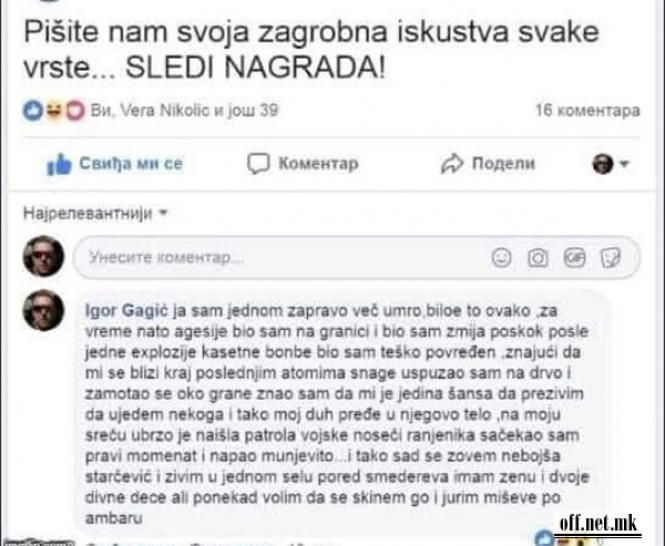Screen dimensions: 665x546
Task: Open Igor Gagić's profile name link
Action: pos(127,311)
